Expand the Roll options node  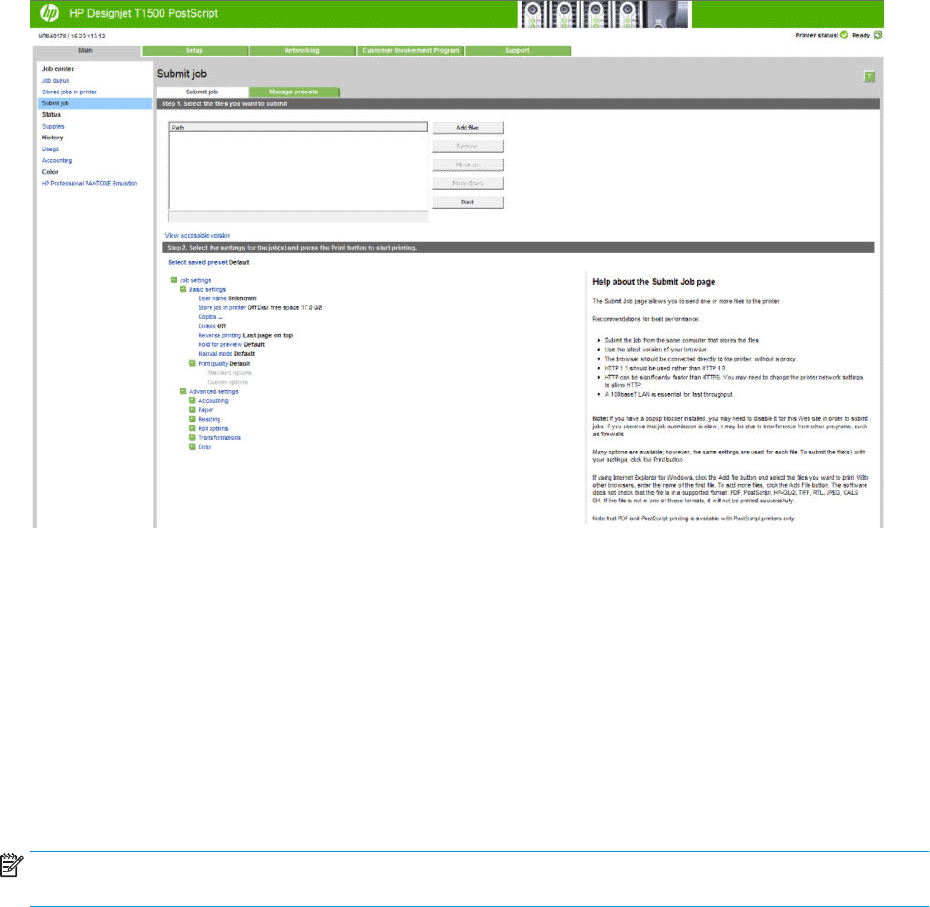click(192, 428)
